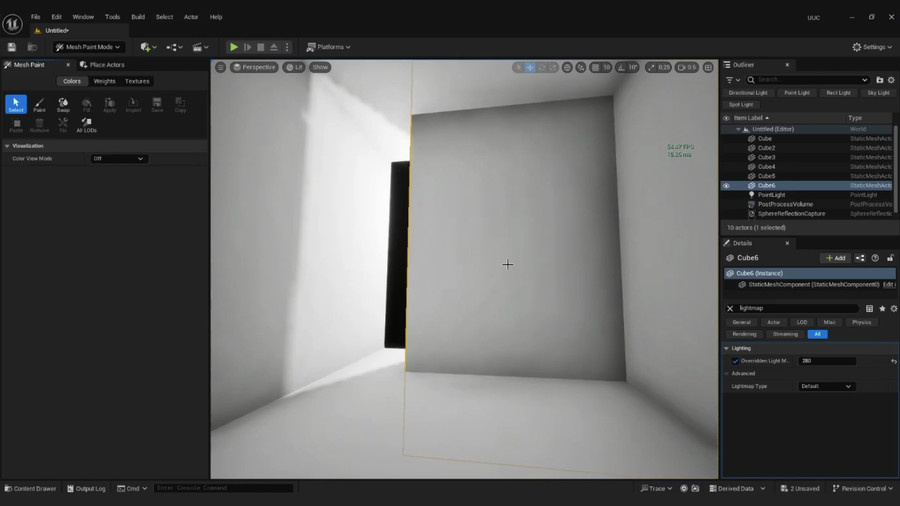Click the Outliner add folder icon
Viewport: 900px width, 506px height.
(879, 80)
